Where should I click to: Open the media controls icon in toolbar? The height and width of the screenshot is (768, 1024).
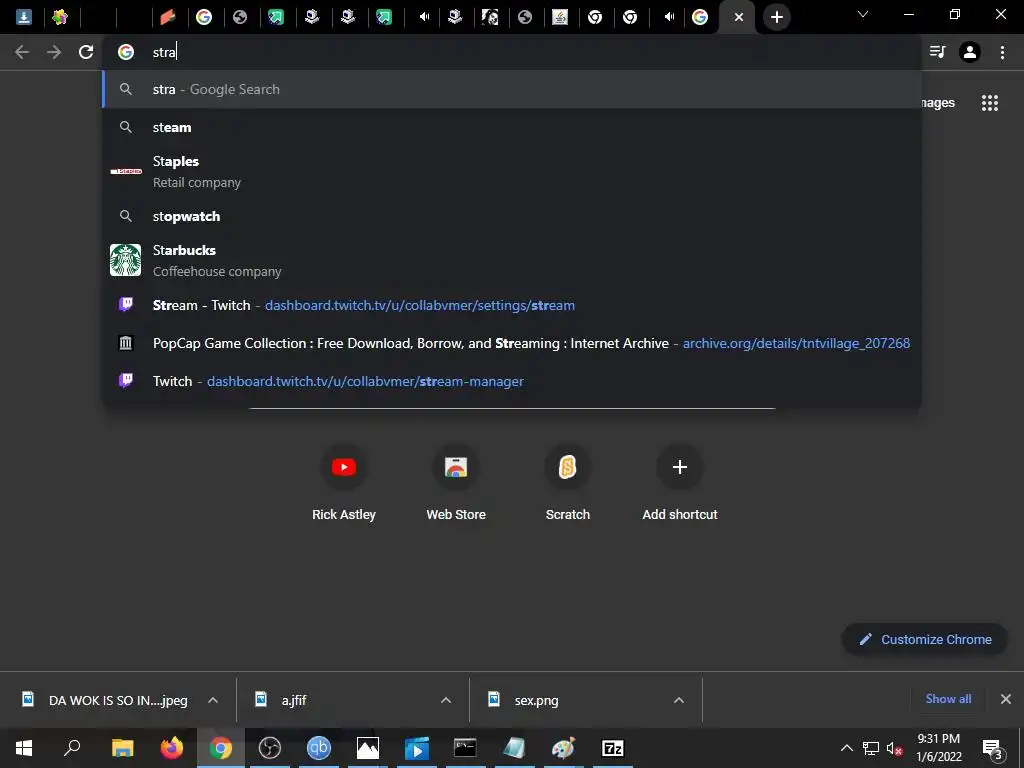(938, 52)
